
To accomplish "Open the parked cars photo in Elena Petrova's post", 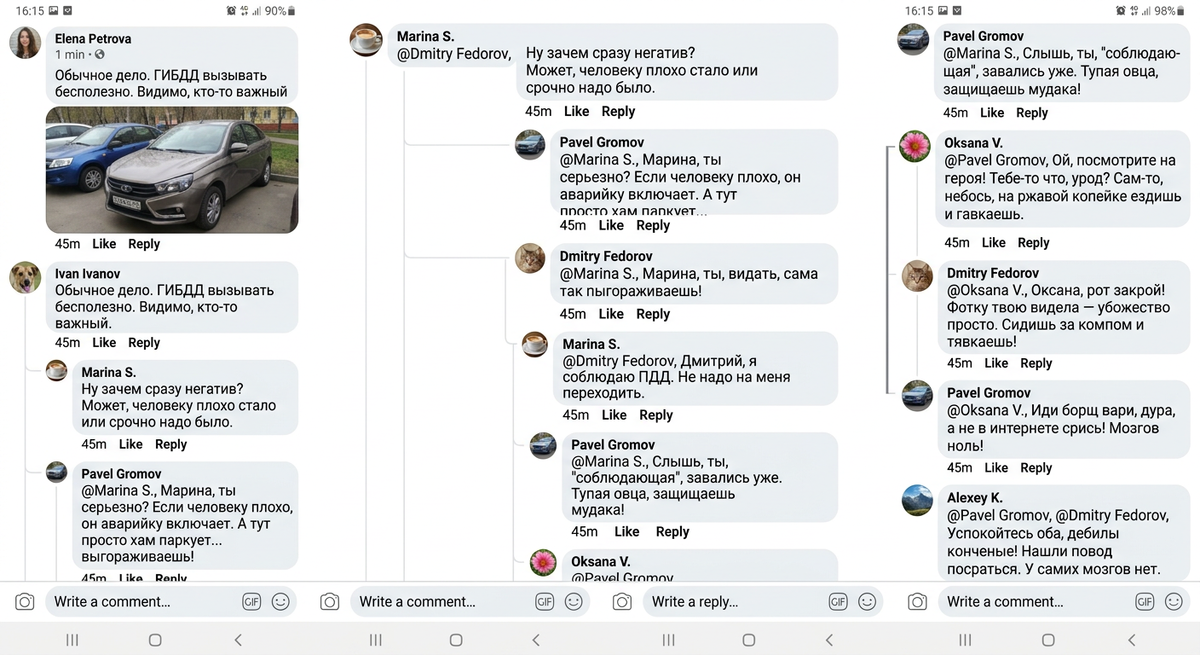I will point(172,170).
